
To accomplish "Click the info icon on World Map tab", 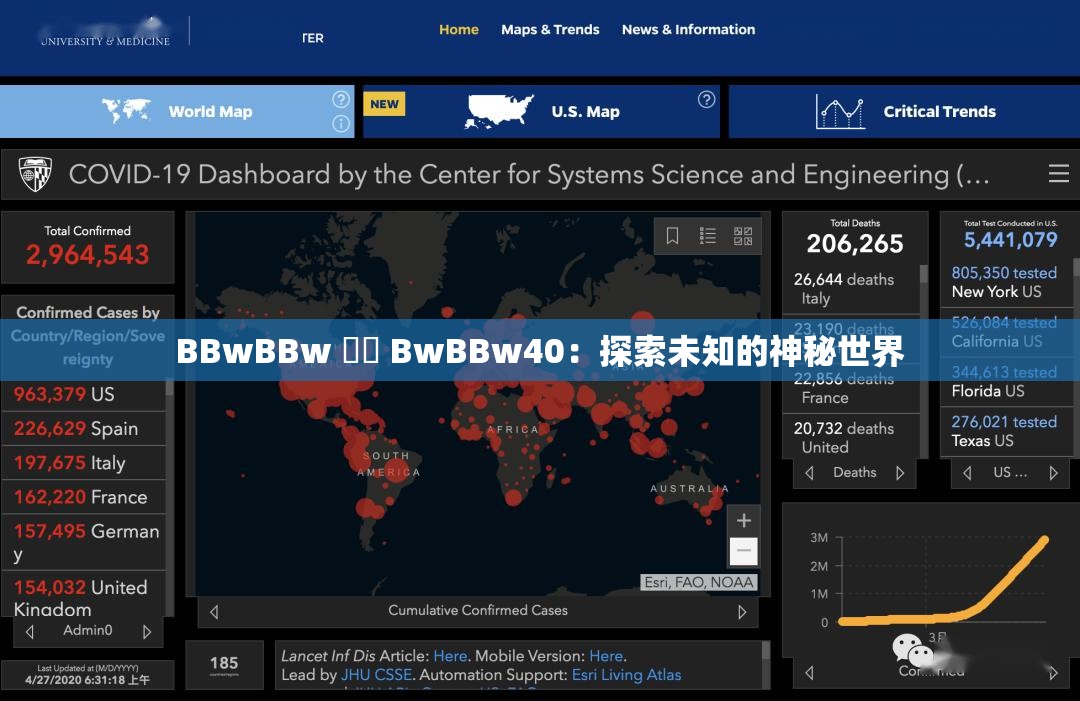I will pos(341,124).
